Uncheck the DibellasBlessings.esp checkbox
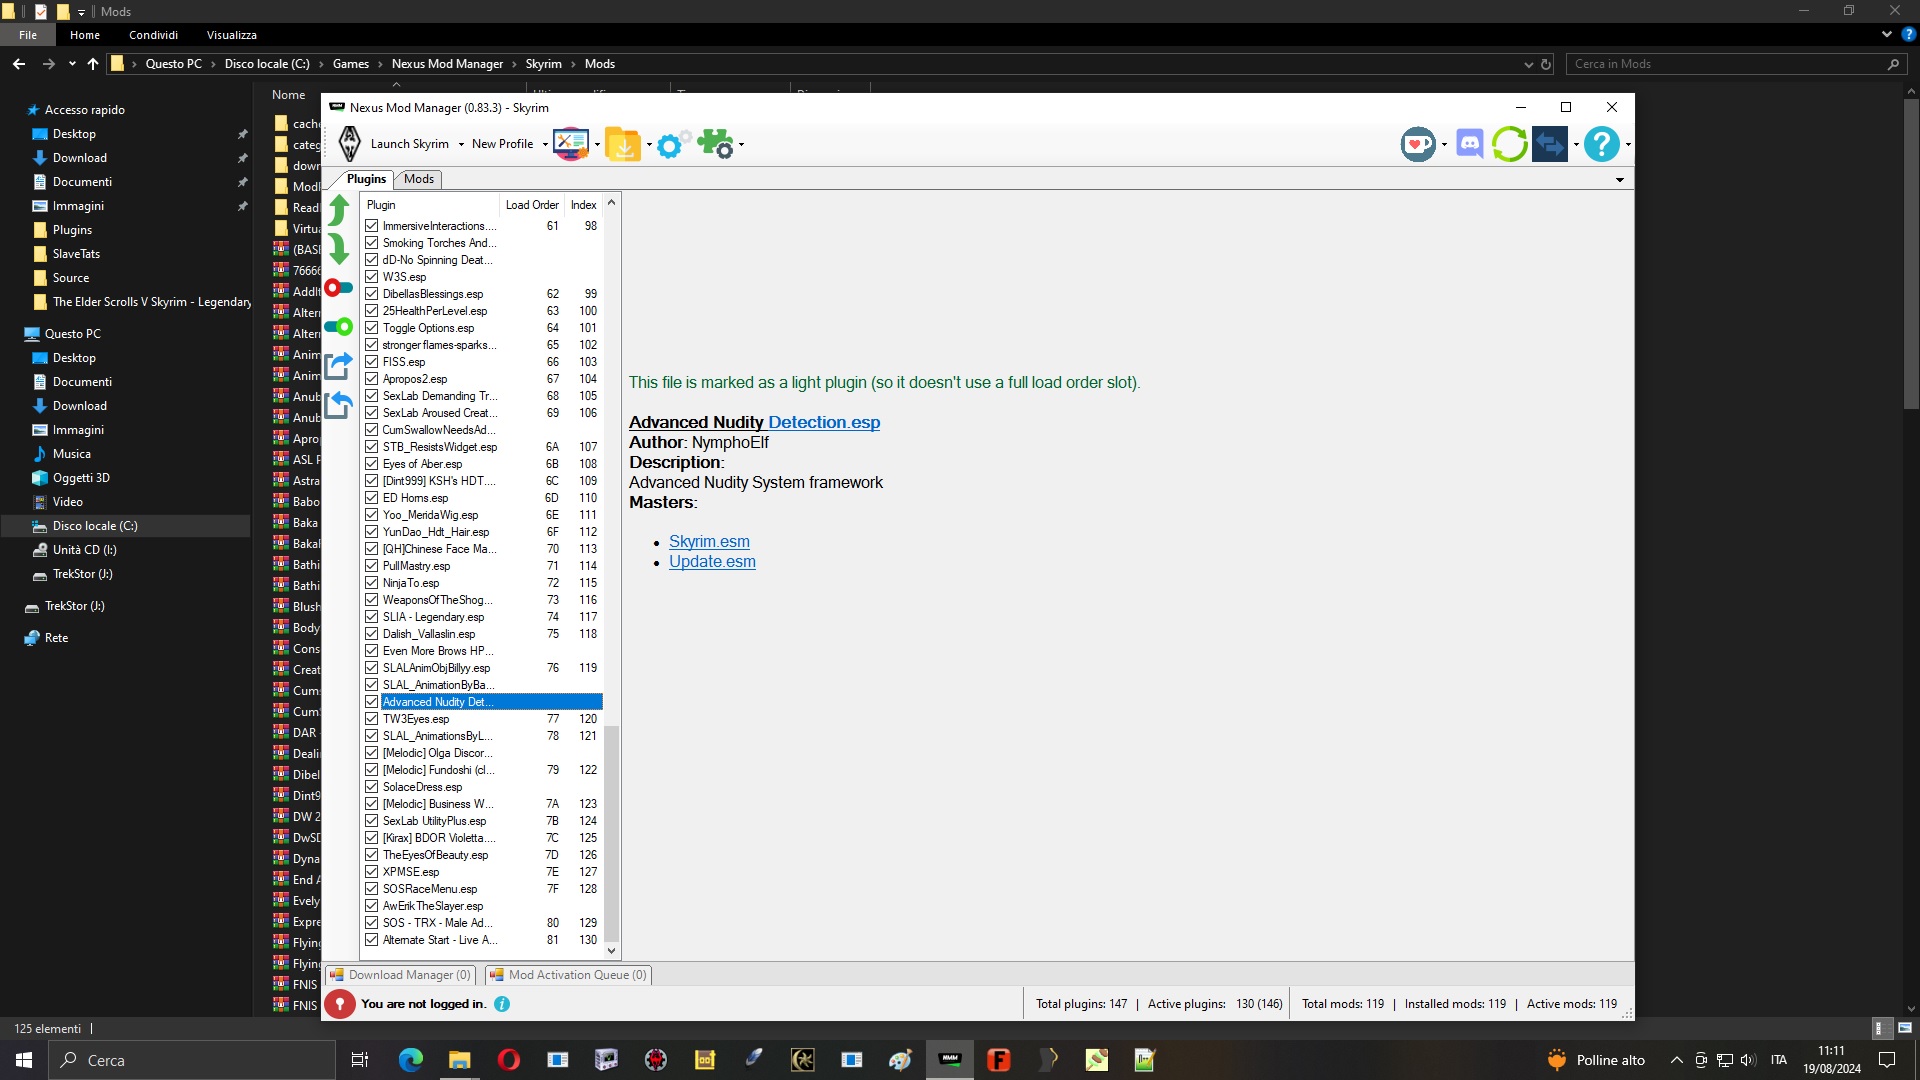 pyautogui.click(x=372, y=294)
